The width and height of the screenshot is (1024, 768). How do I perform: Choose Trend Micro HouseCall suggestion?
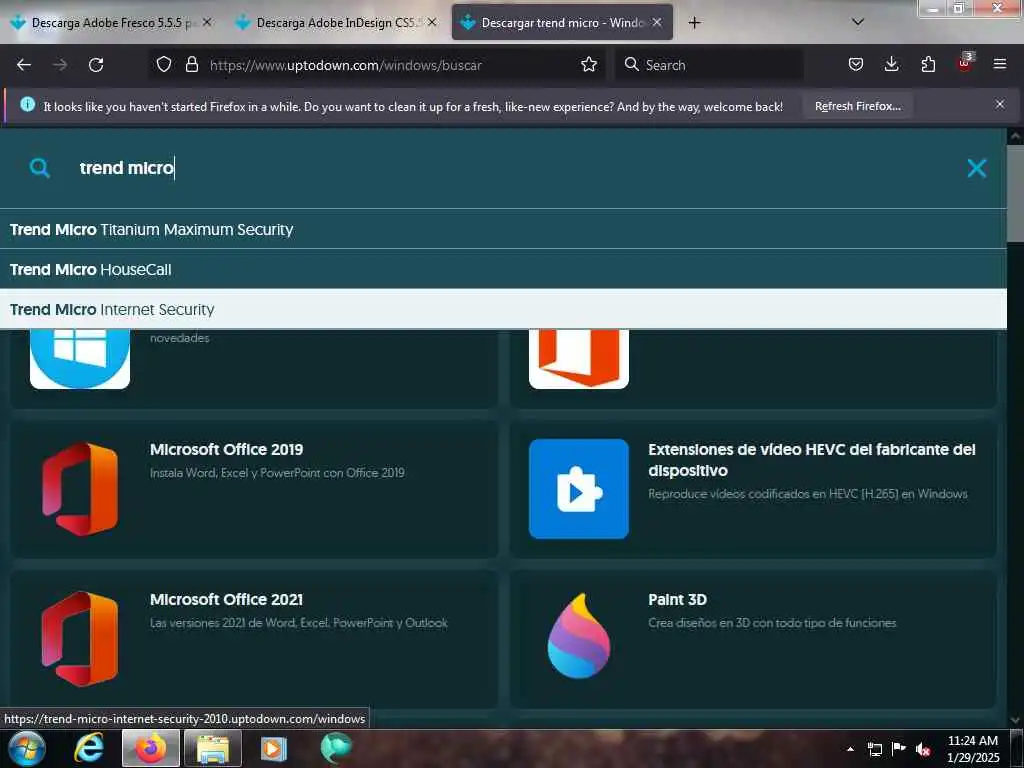(x=503, y=269)
